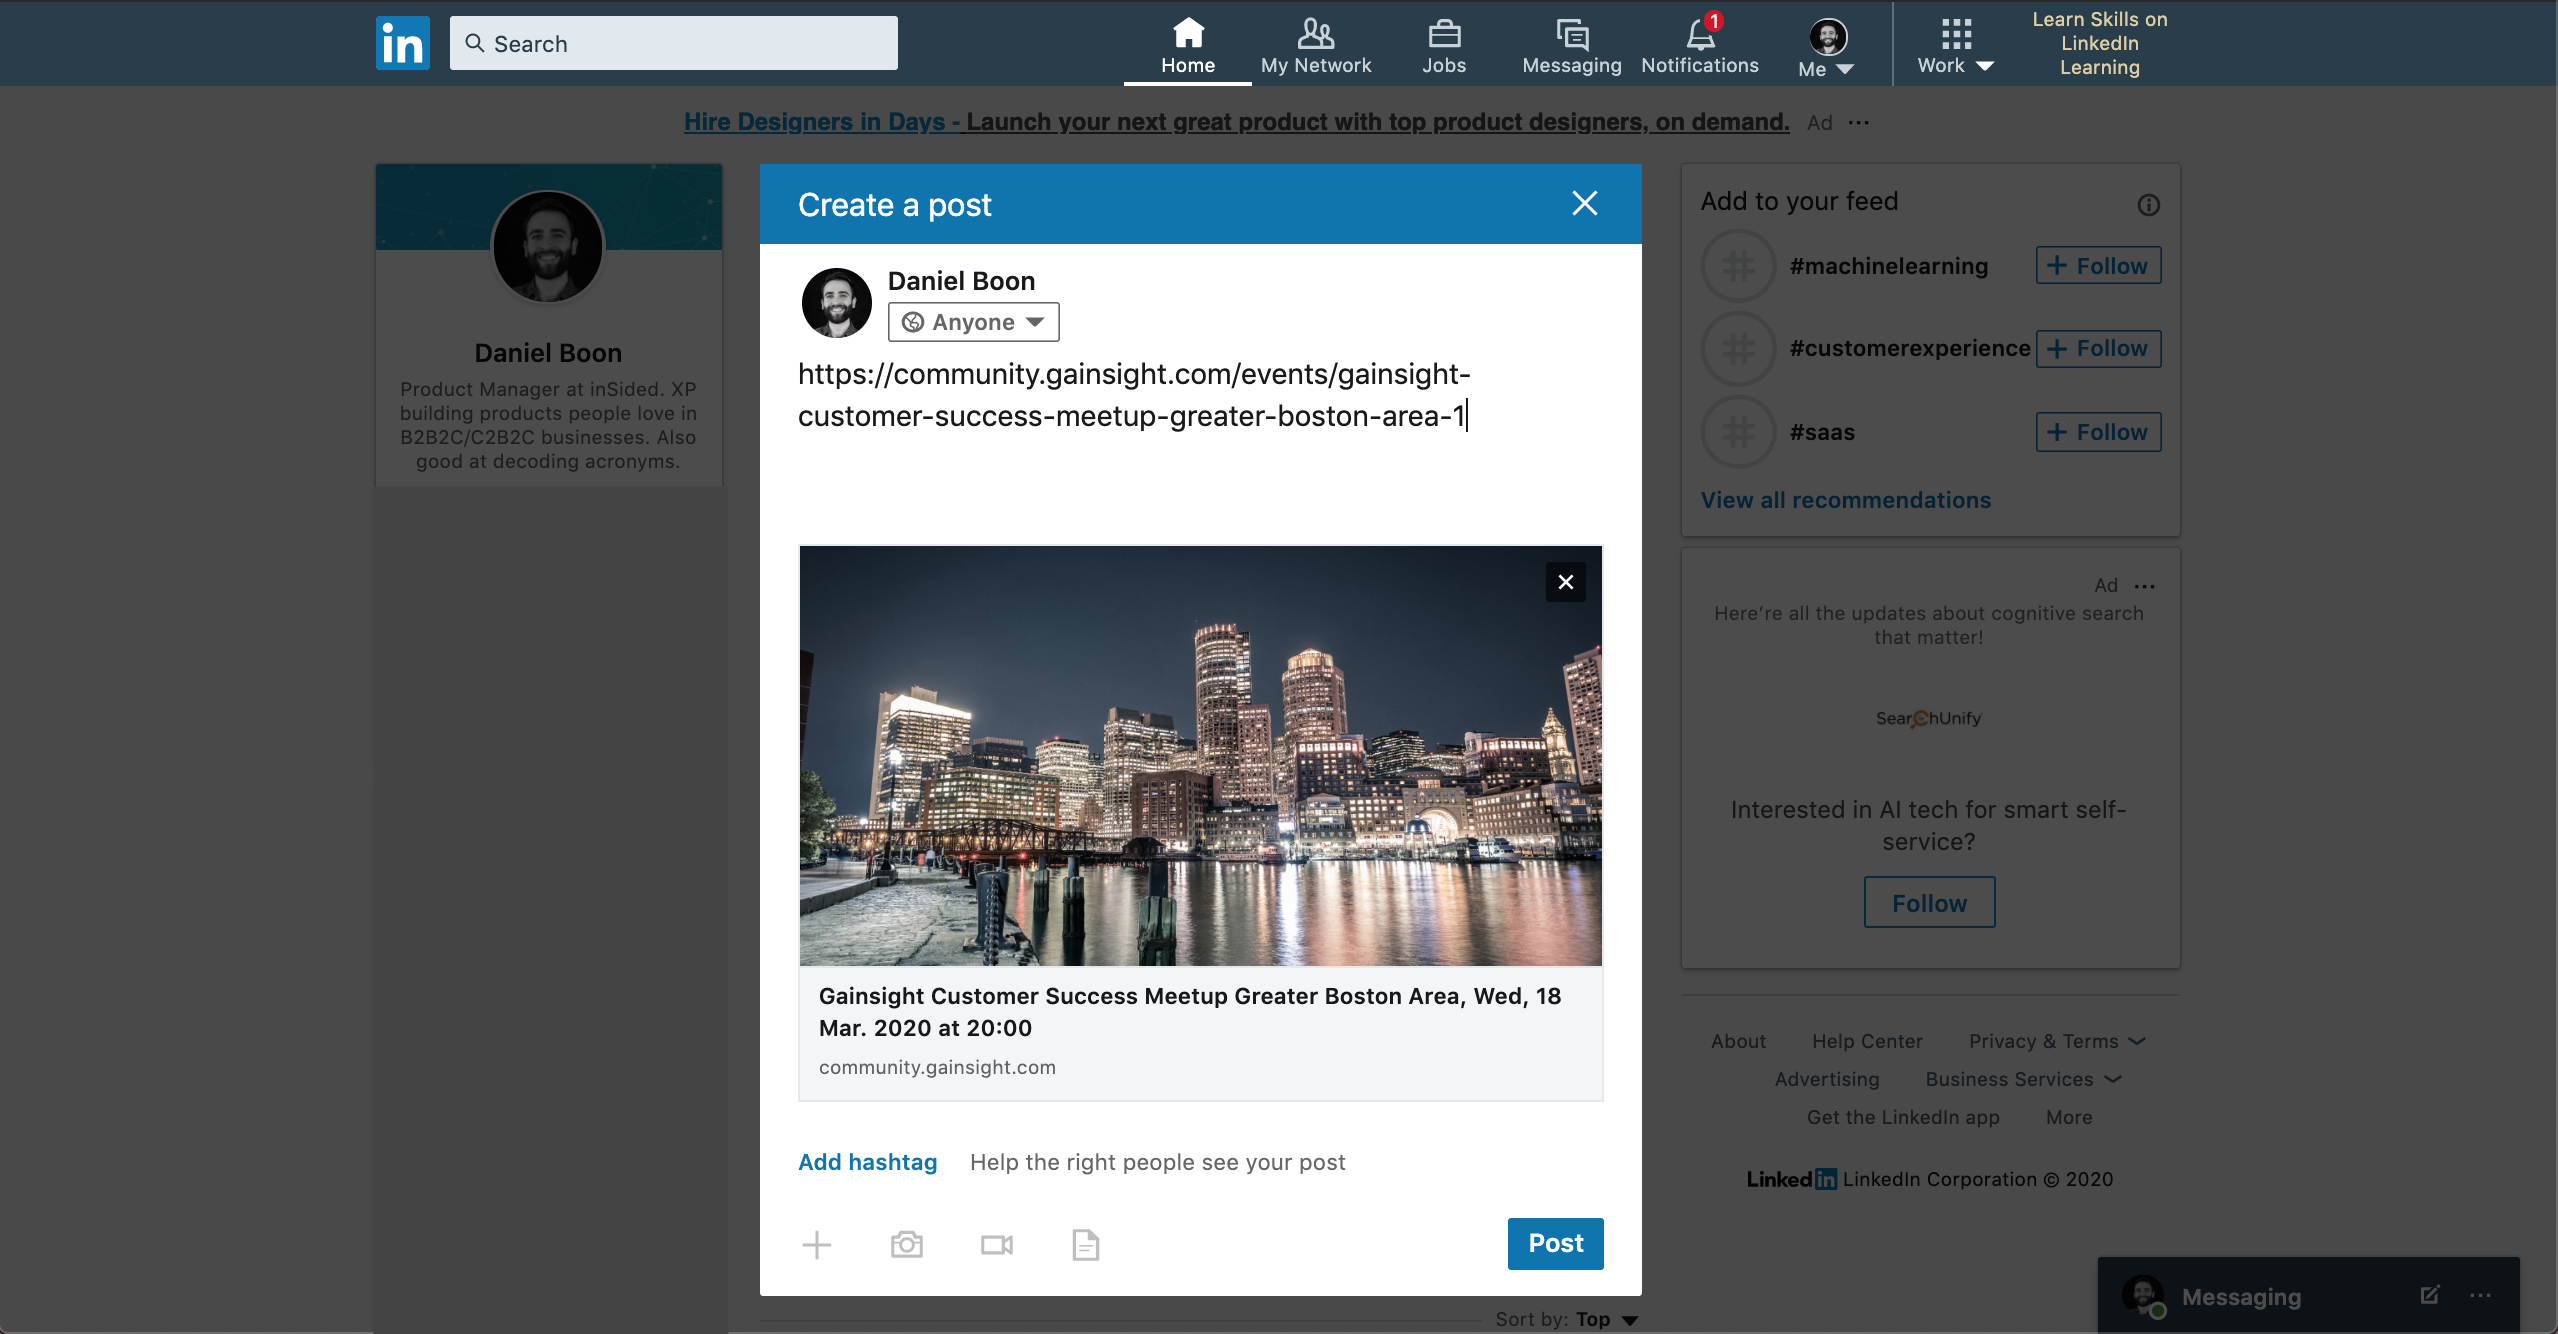Follow the #saas hashtag
The width and height of the screenshot is (2558, 1334).
pos(2098,432)
